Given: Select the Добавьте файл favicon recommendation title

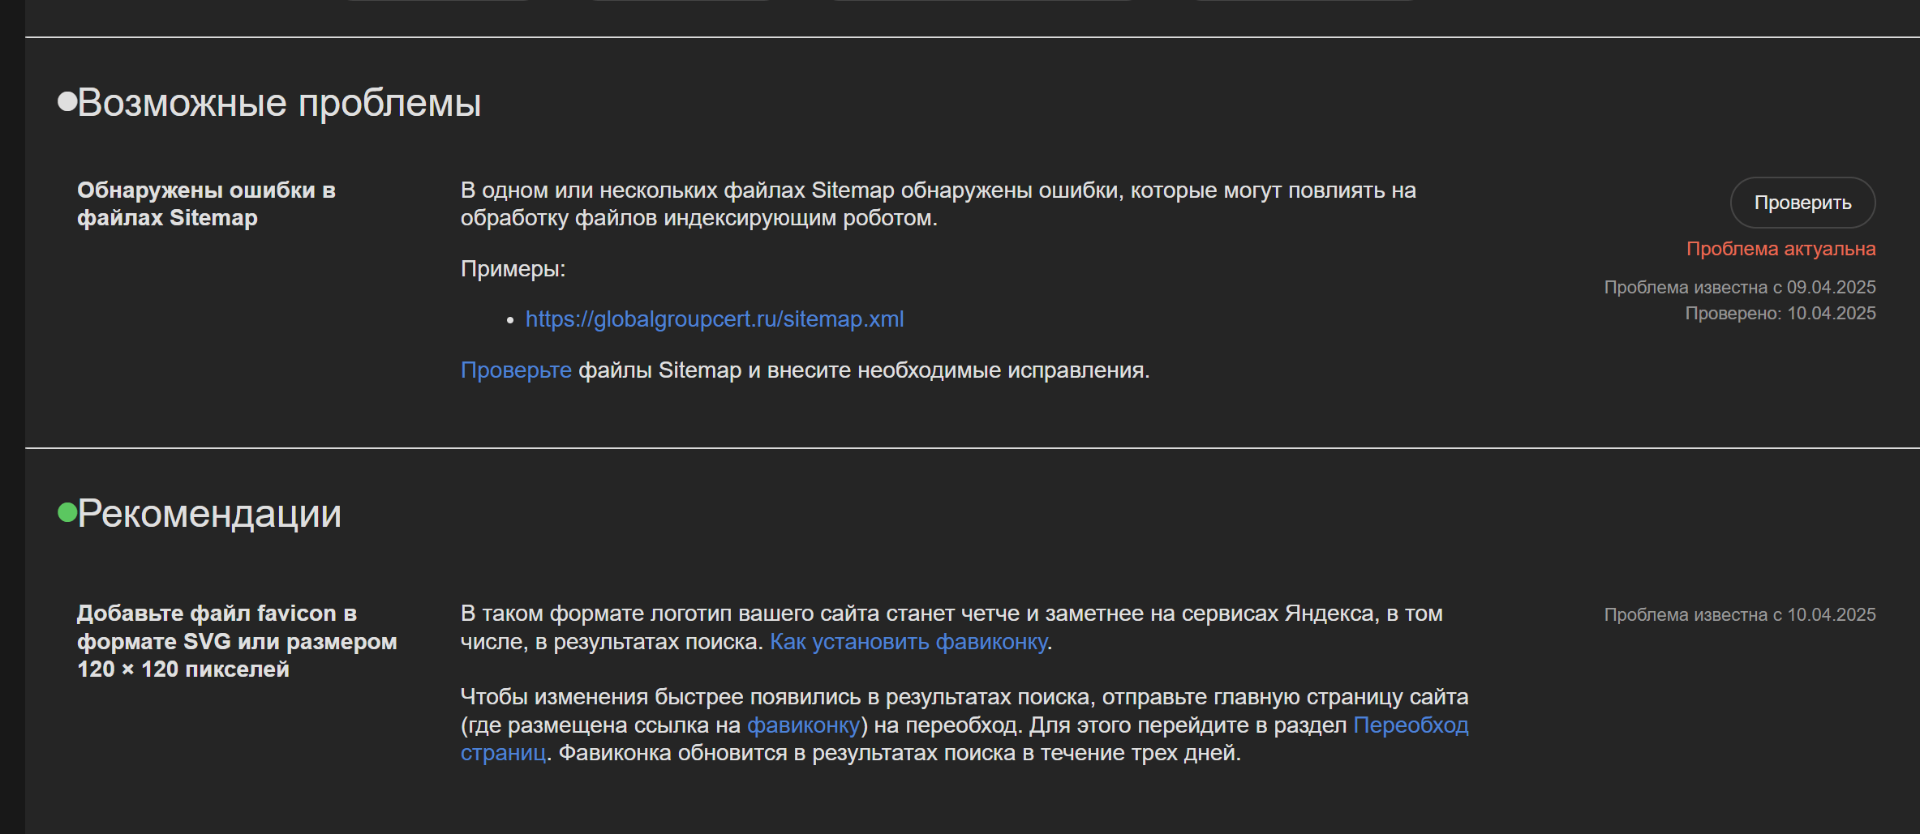Looking at the screenshot, I should coord(237,641).
